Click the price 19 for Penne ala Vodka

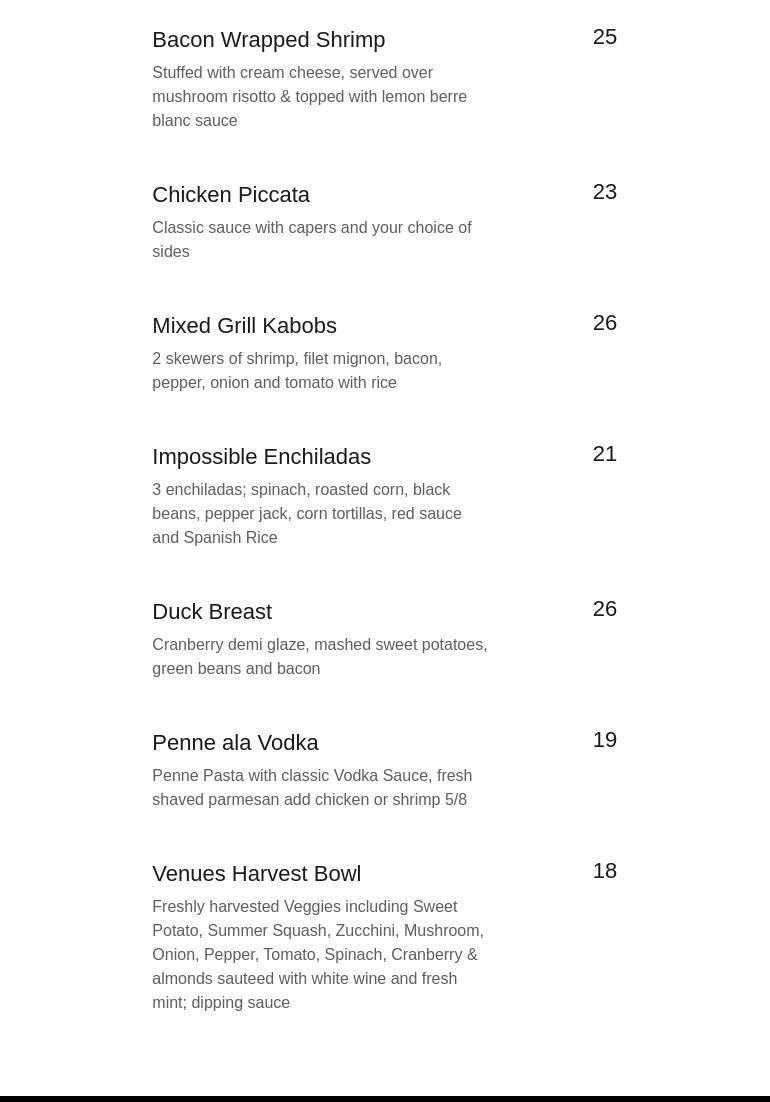[x=604, y=740]
